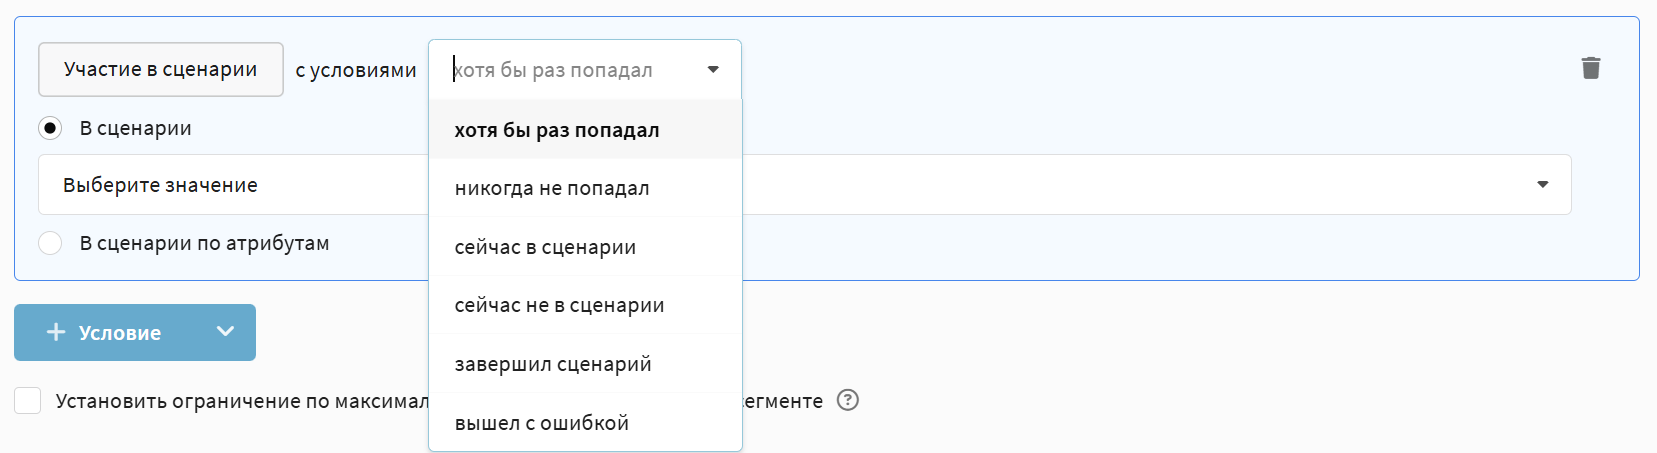Collapse the condition dropdown using its arrow
The width and height of the screenshot is (1657, 453).
click(x=712, y=70)
